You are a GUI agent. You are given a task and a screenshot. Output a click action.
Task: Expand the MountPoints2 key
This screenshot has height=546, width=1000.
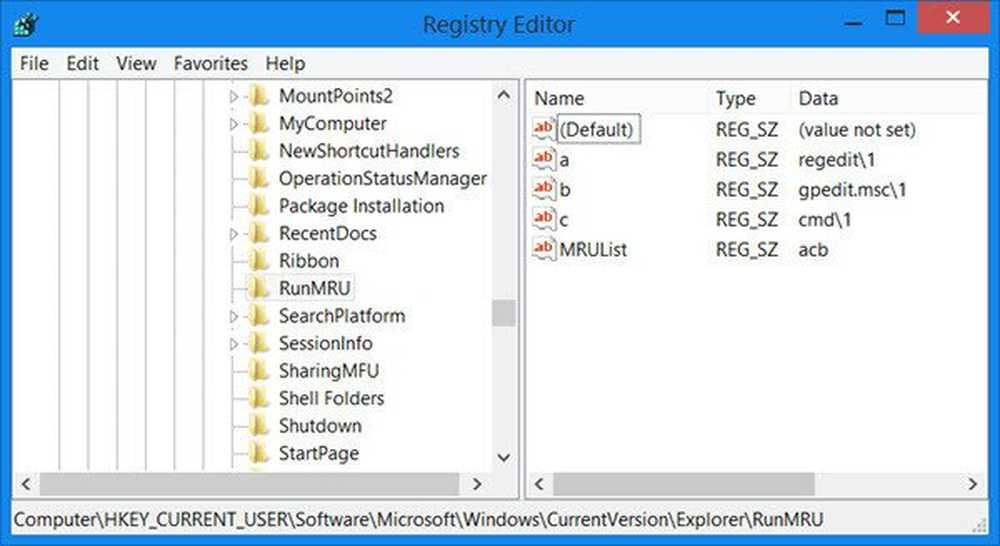pos(233,96)
